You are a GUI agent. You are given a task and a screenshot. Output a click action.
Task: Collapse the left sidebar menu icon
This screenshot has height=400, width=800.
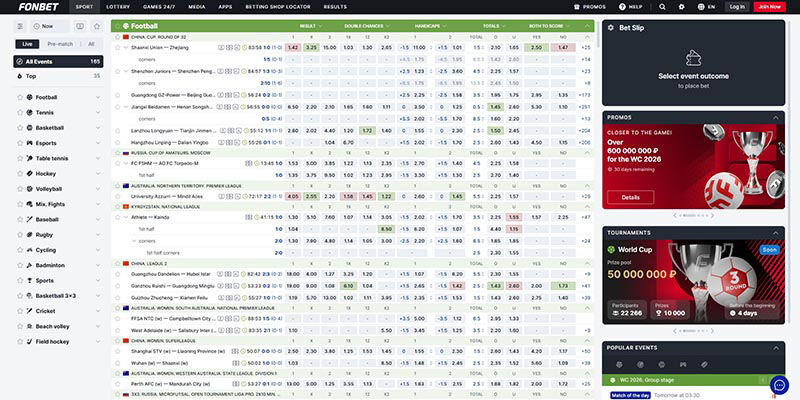click(20, 26)
